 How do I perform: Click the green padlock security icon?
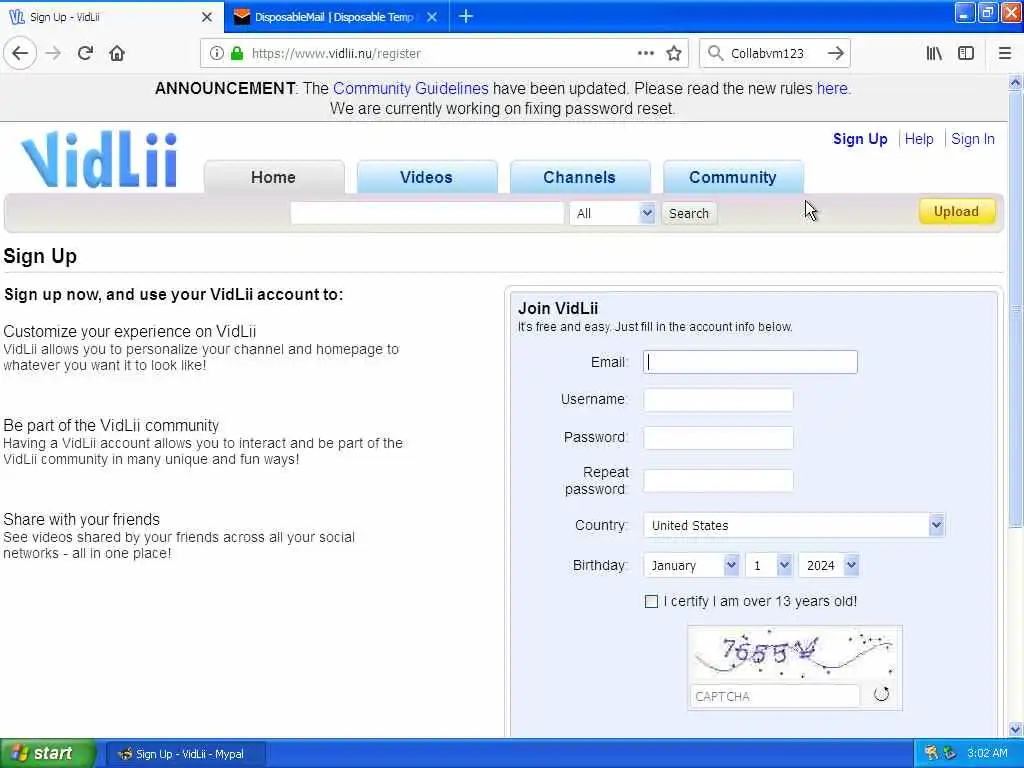point(237,54)
